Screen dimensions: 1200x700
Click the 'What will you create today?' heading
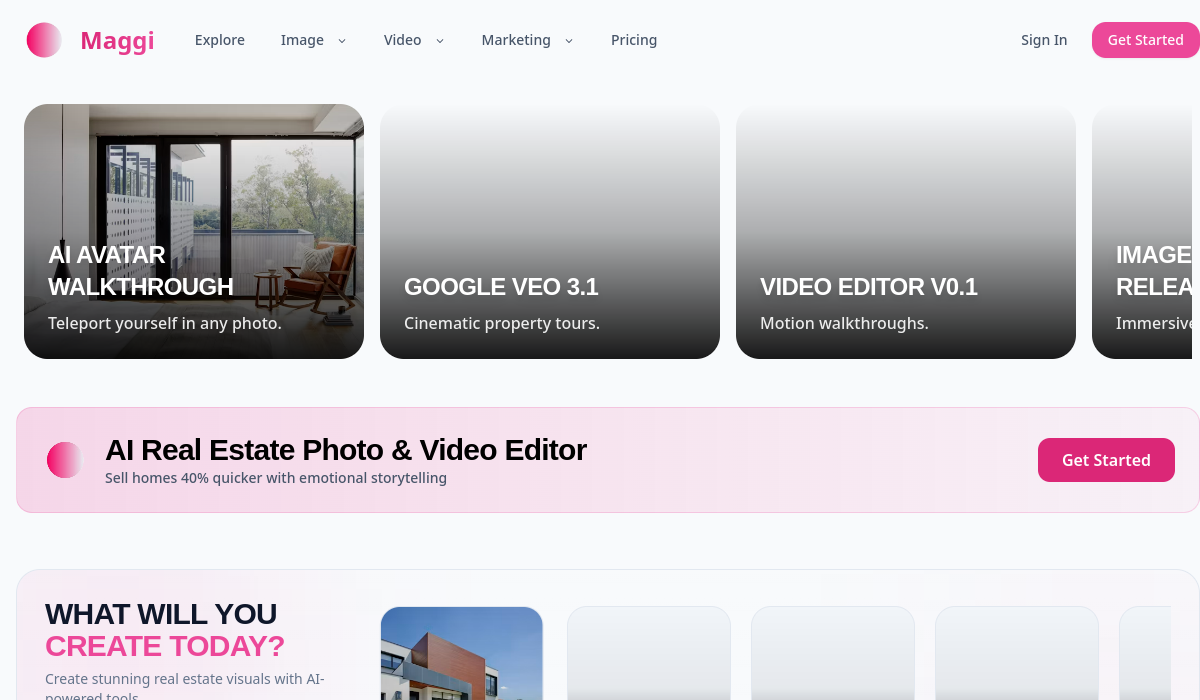click(165, 630)
